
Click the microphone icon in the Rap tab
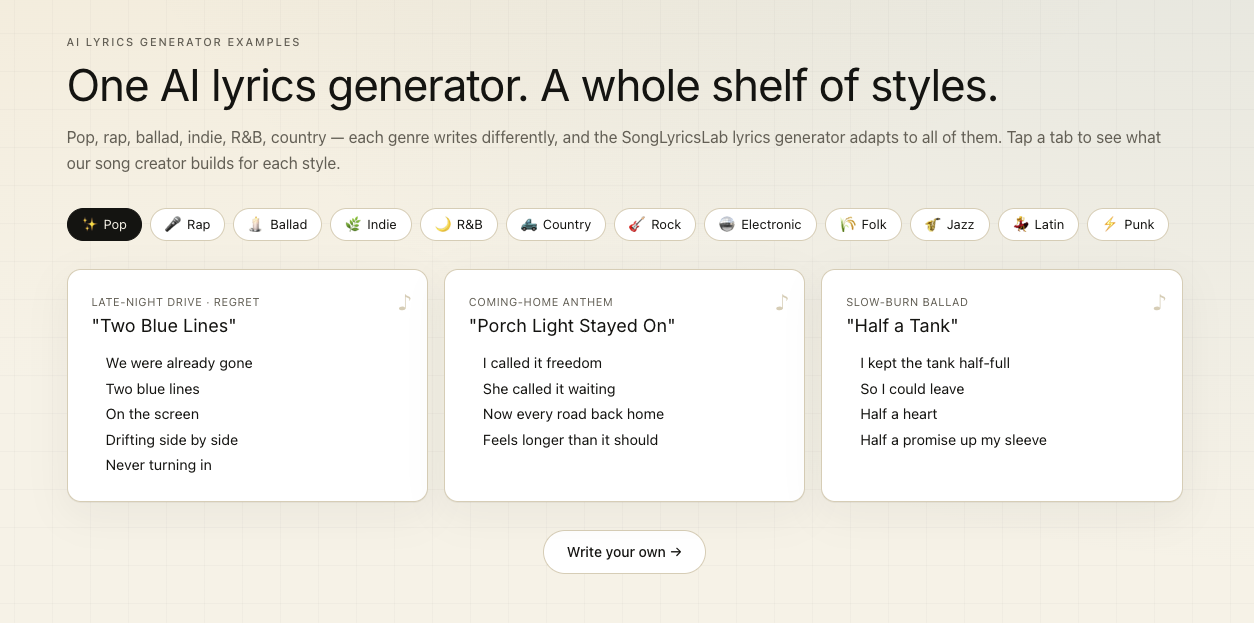[x=172, y=225]
